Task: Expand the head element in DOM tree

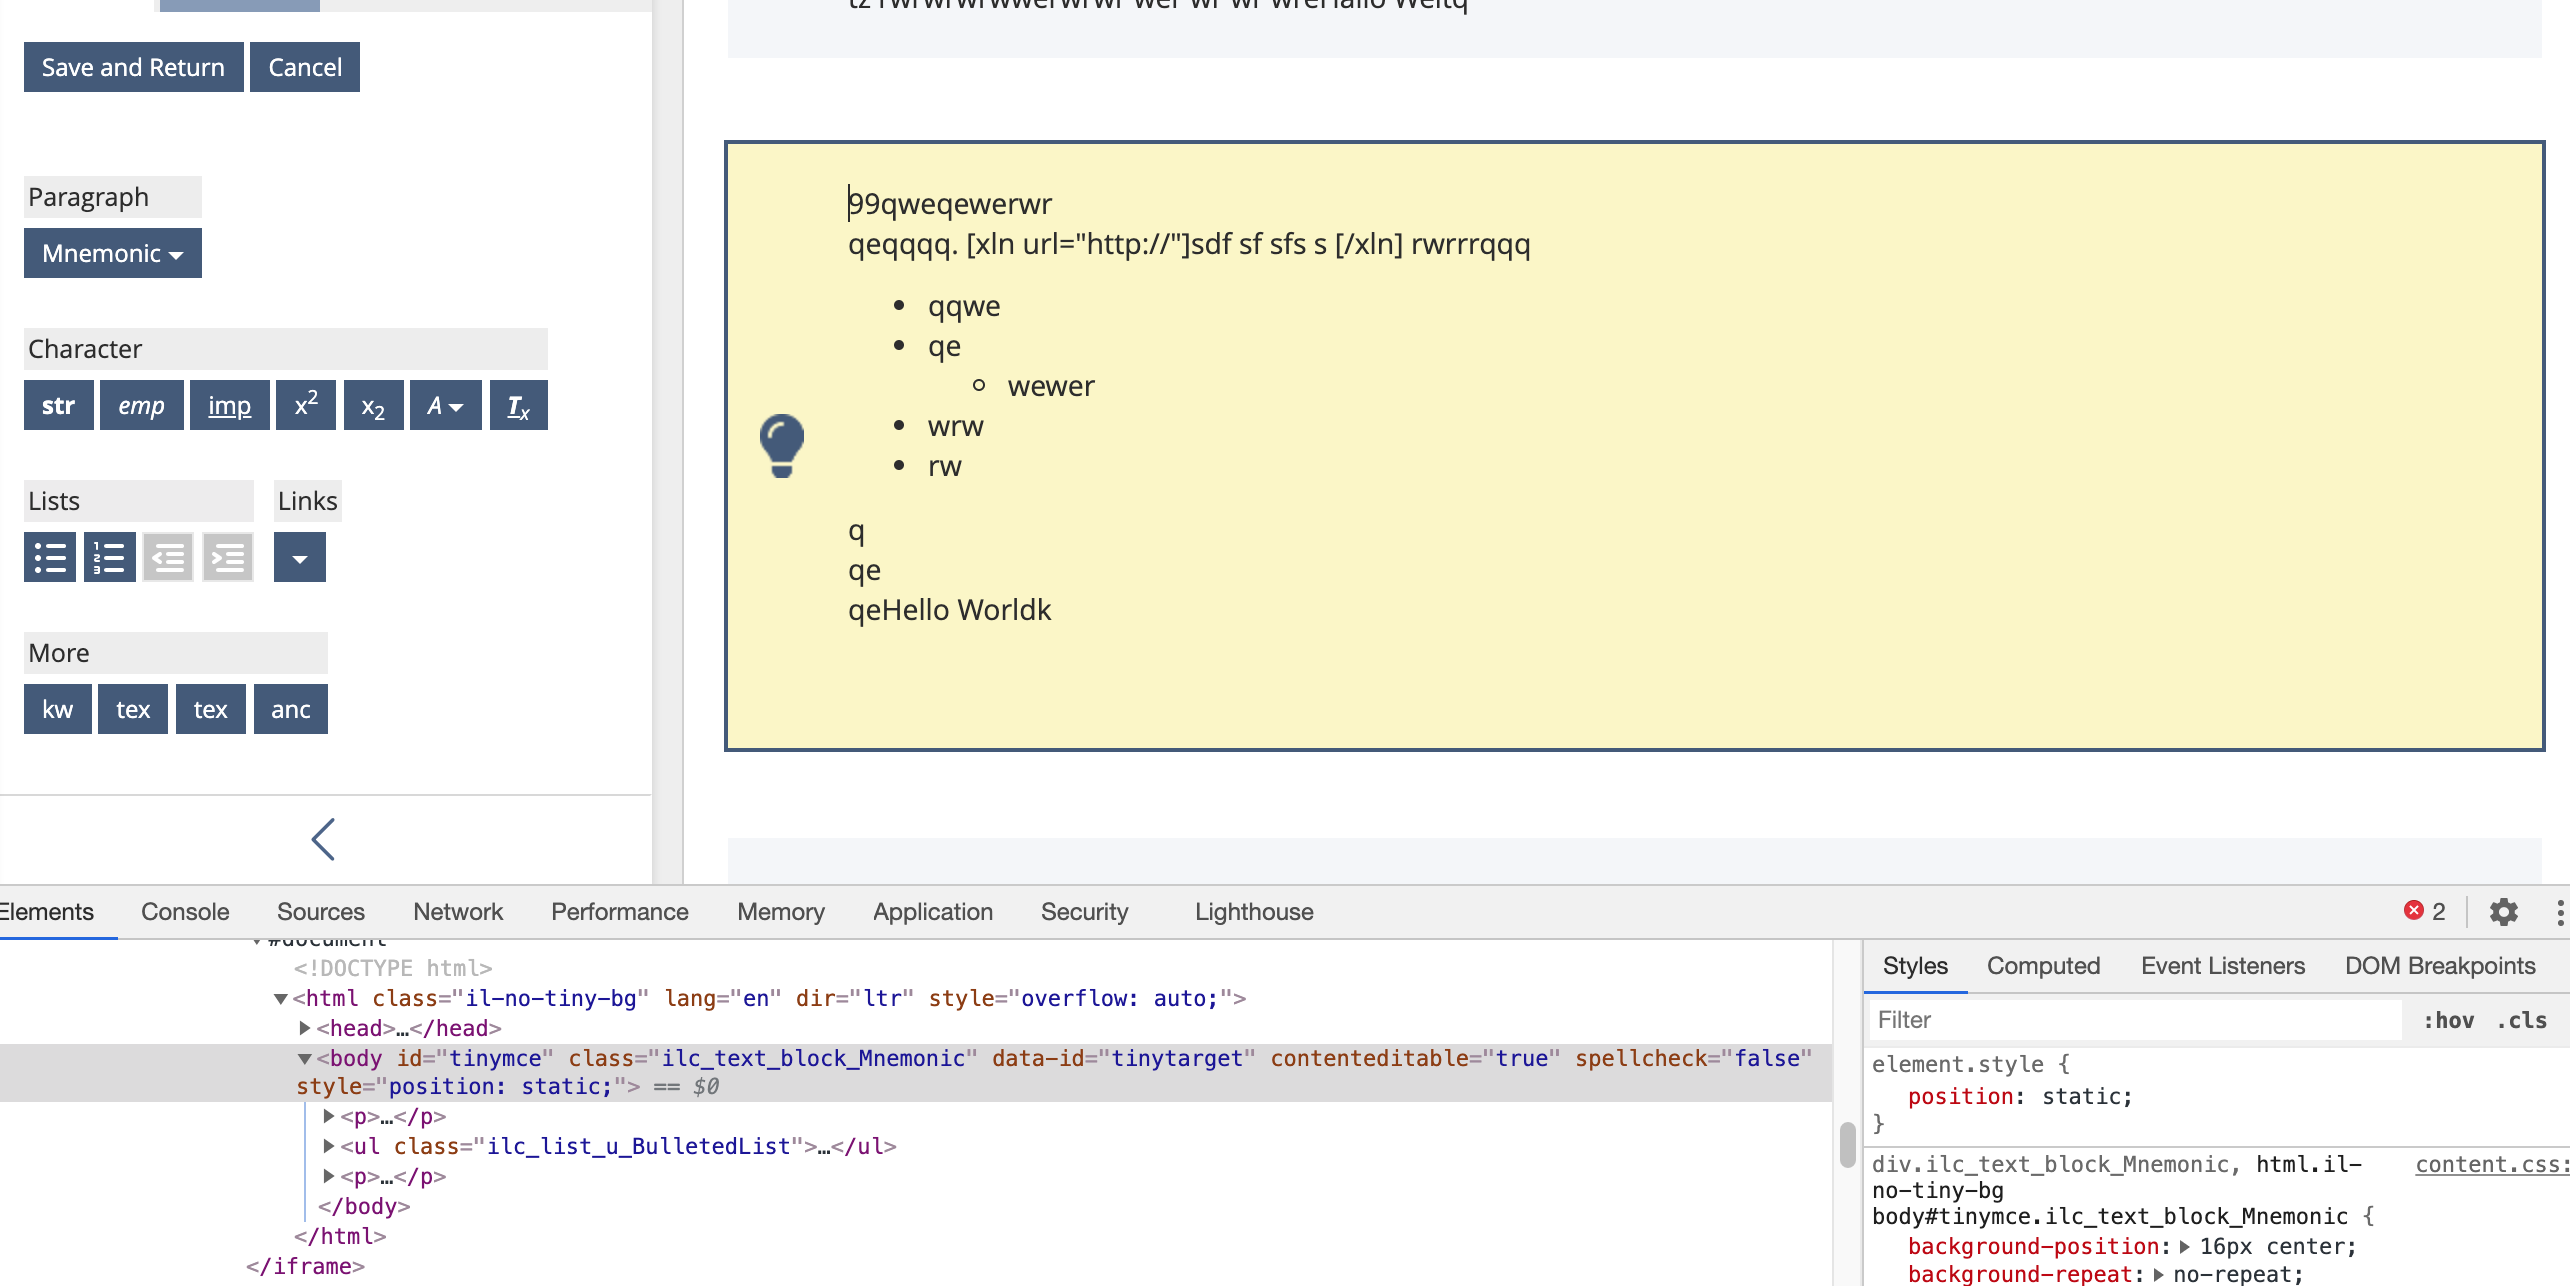Action: coord(305,1028)
